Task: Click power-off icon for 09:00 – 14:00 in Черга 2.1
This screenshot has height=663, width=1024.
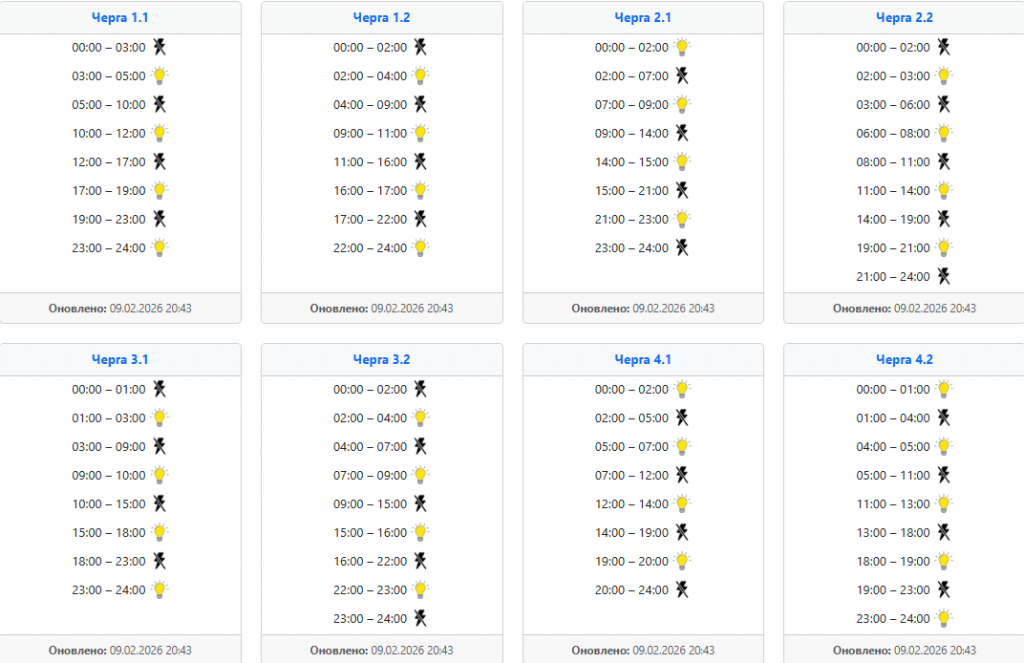Action: (682, 133)
